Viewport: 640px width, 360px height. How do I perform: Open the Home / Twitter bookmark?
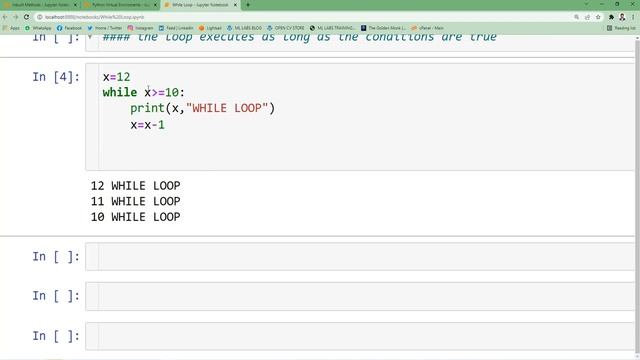coord(104,28)
